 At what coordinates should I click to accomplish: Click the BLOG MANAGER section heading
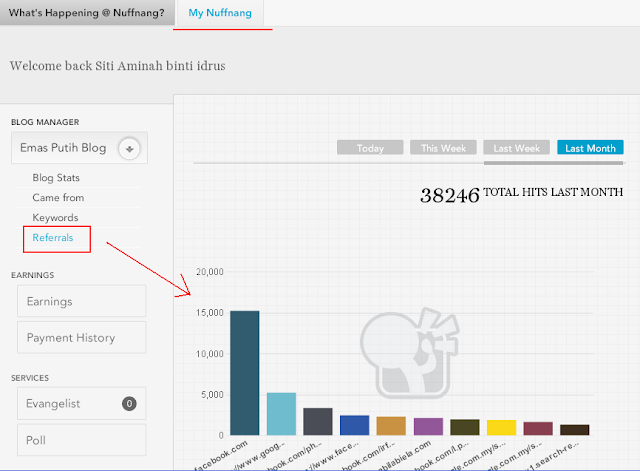(x=45, y=122)
